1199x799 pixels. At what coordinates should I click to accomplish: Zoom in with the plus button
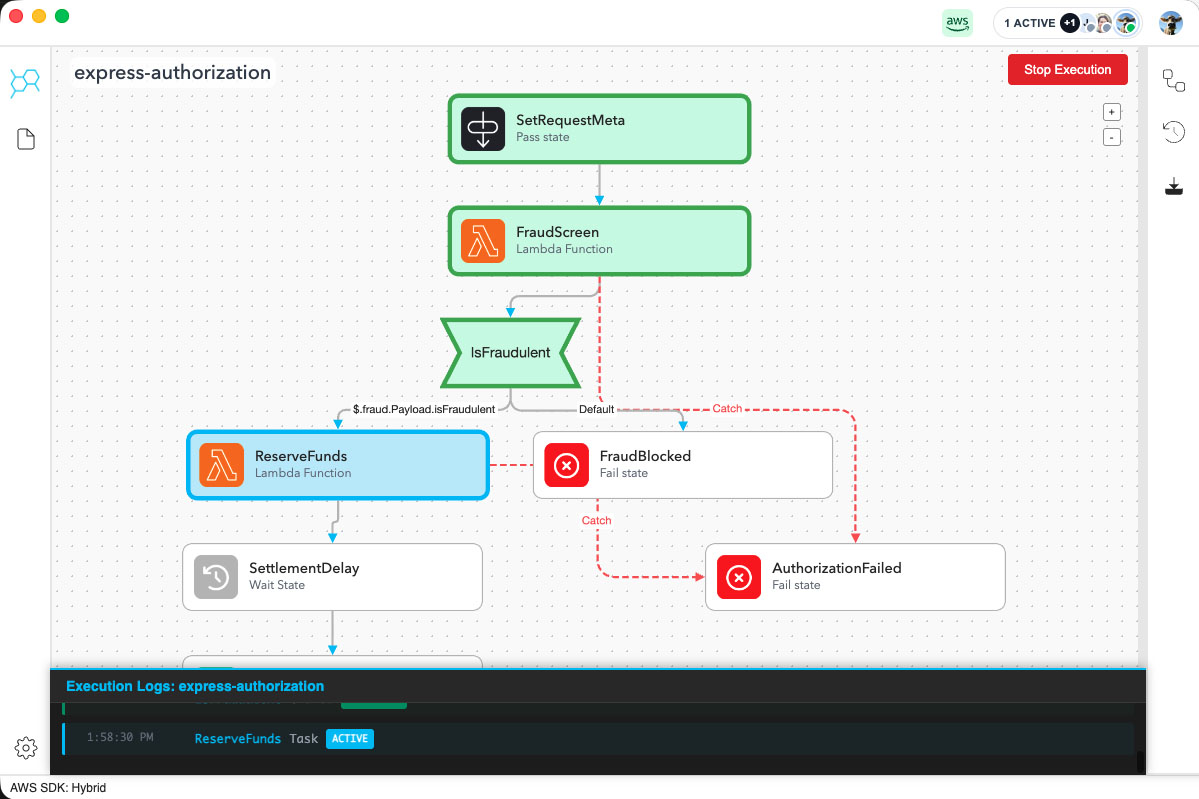pyautogui.click(x=1112, y=112)
